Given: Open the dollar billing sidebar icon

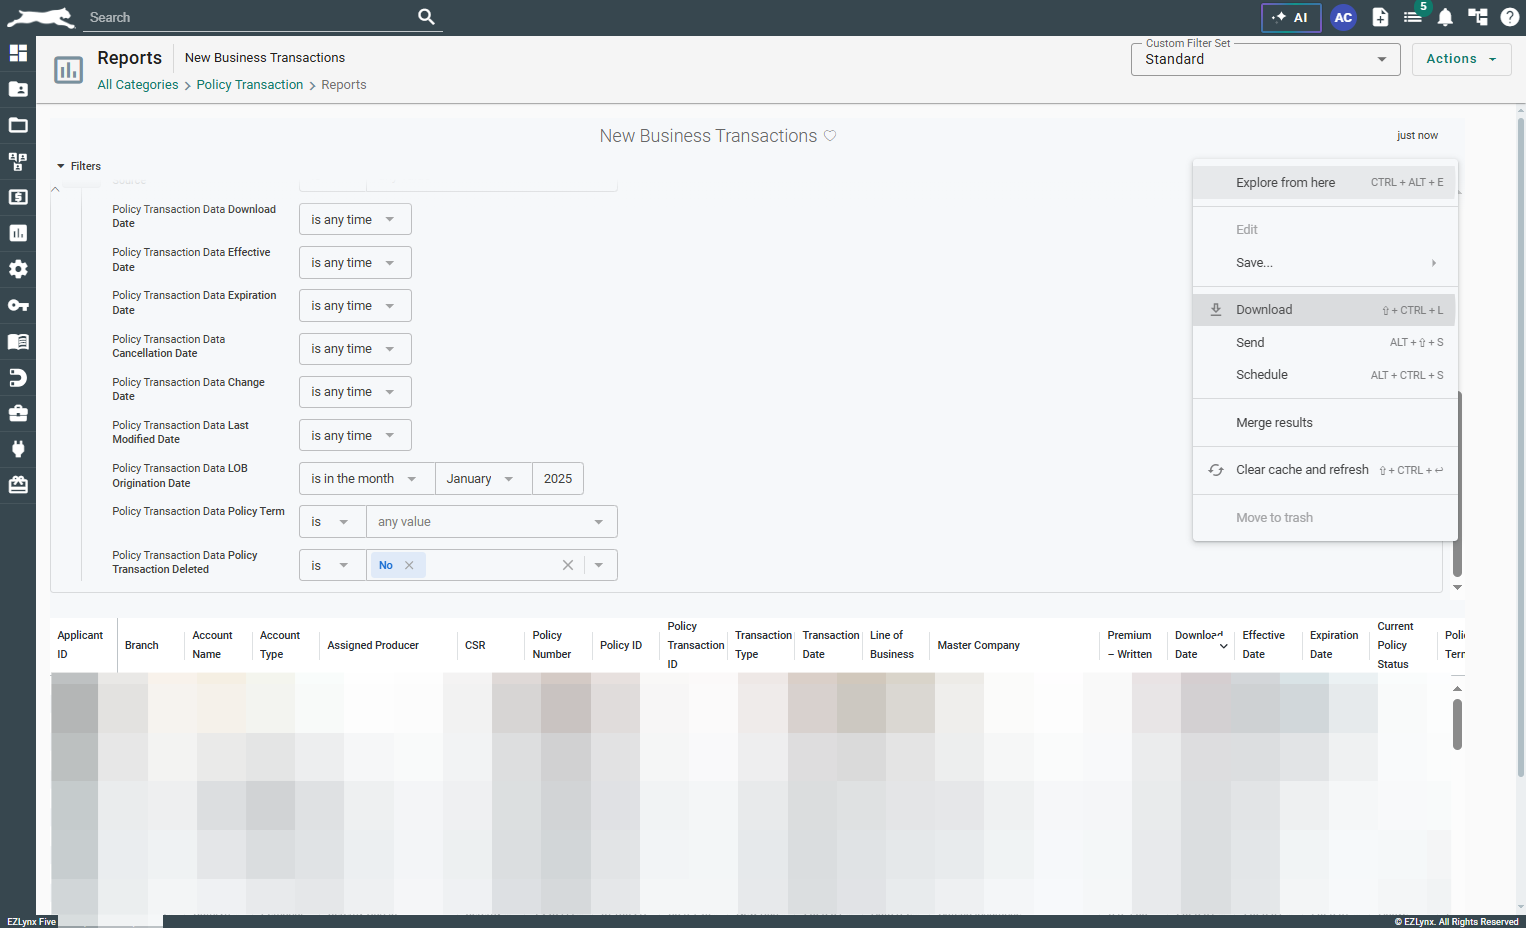Looking at the screenshot, I should point(18,197).
